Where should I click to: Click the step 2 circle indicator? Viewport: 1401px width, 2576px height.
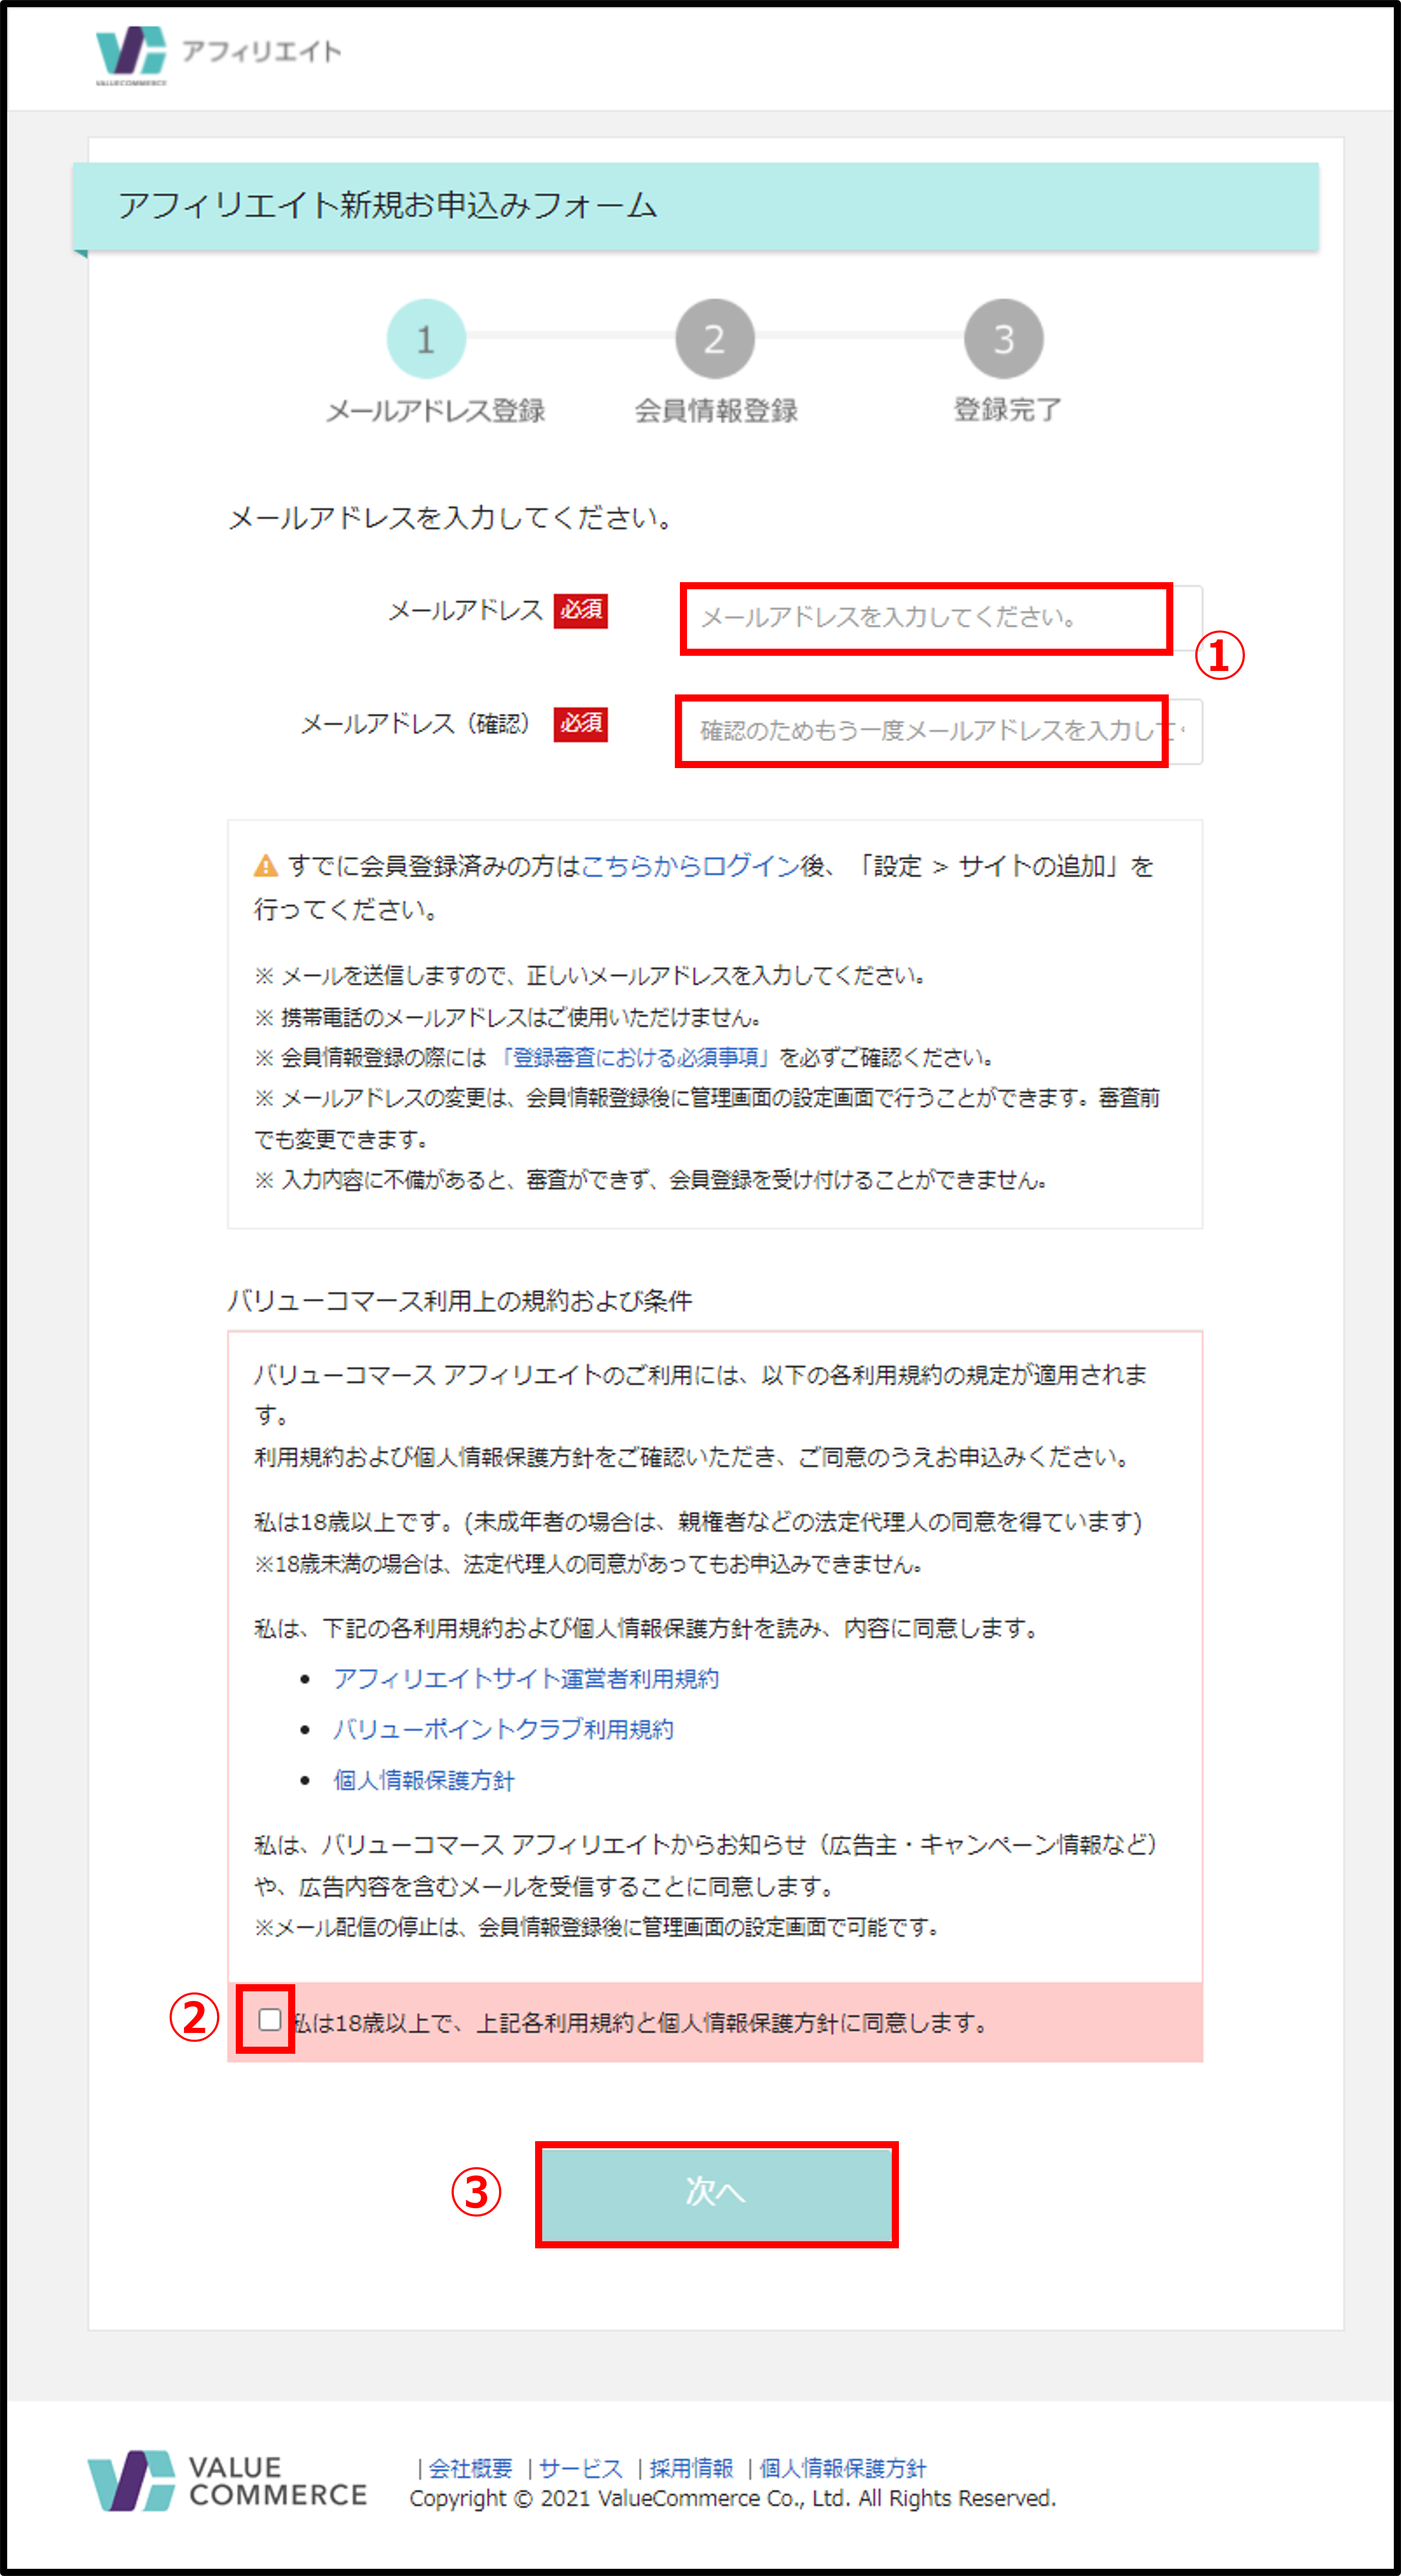(714, 339)
